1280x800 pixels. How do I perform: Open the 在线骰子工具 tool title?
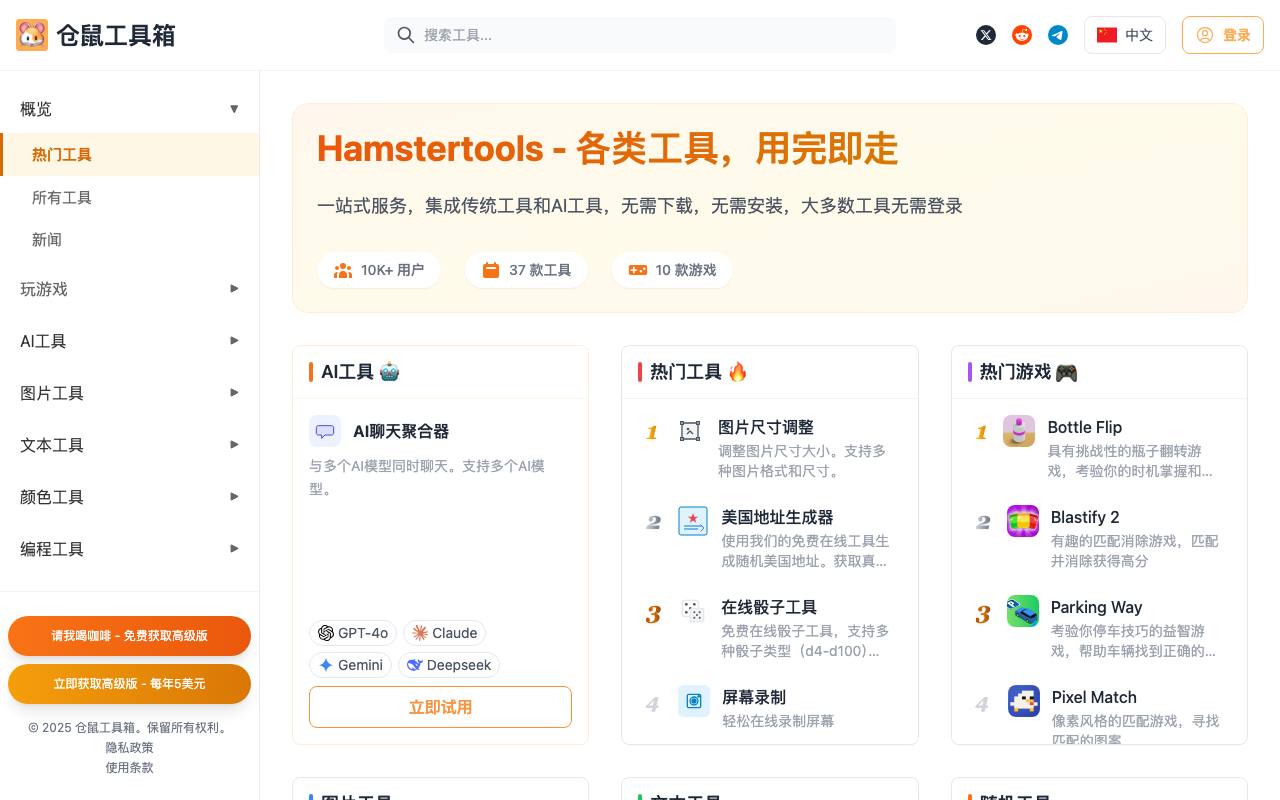[769, 607]
